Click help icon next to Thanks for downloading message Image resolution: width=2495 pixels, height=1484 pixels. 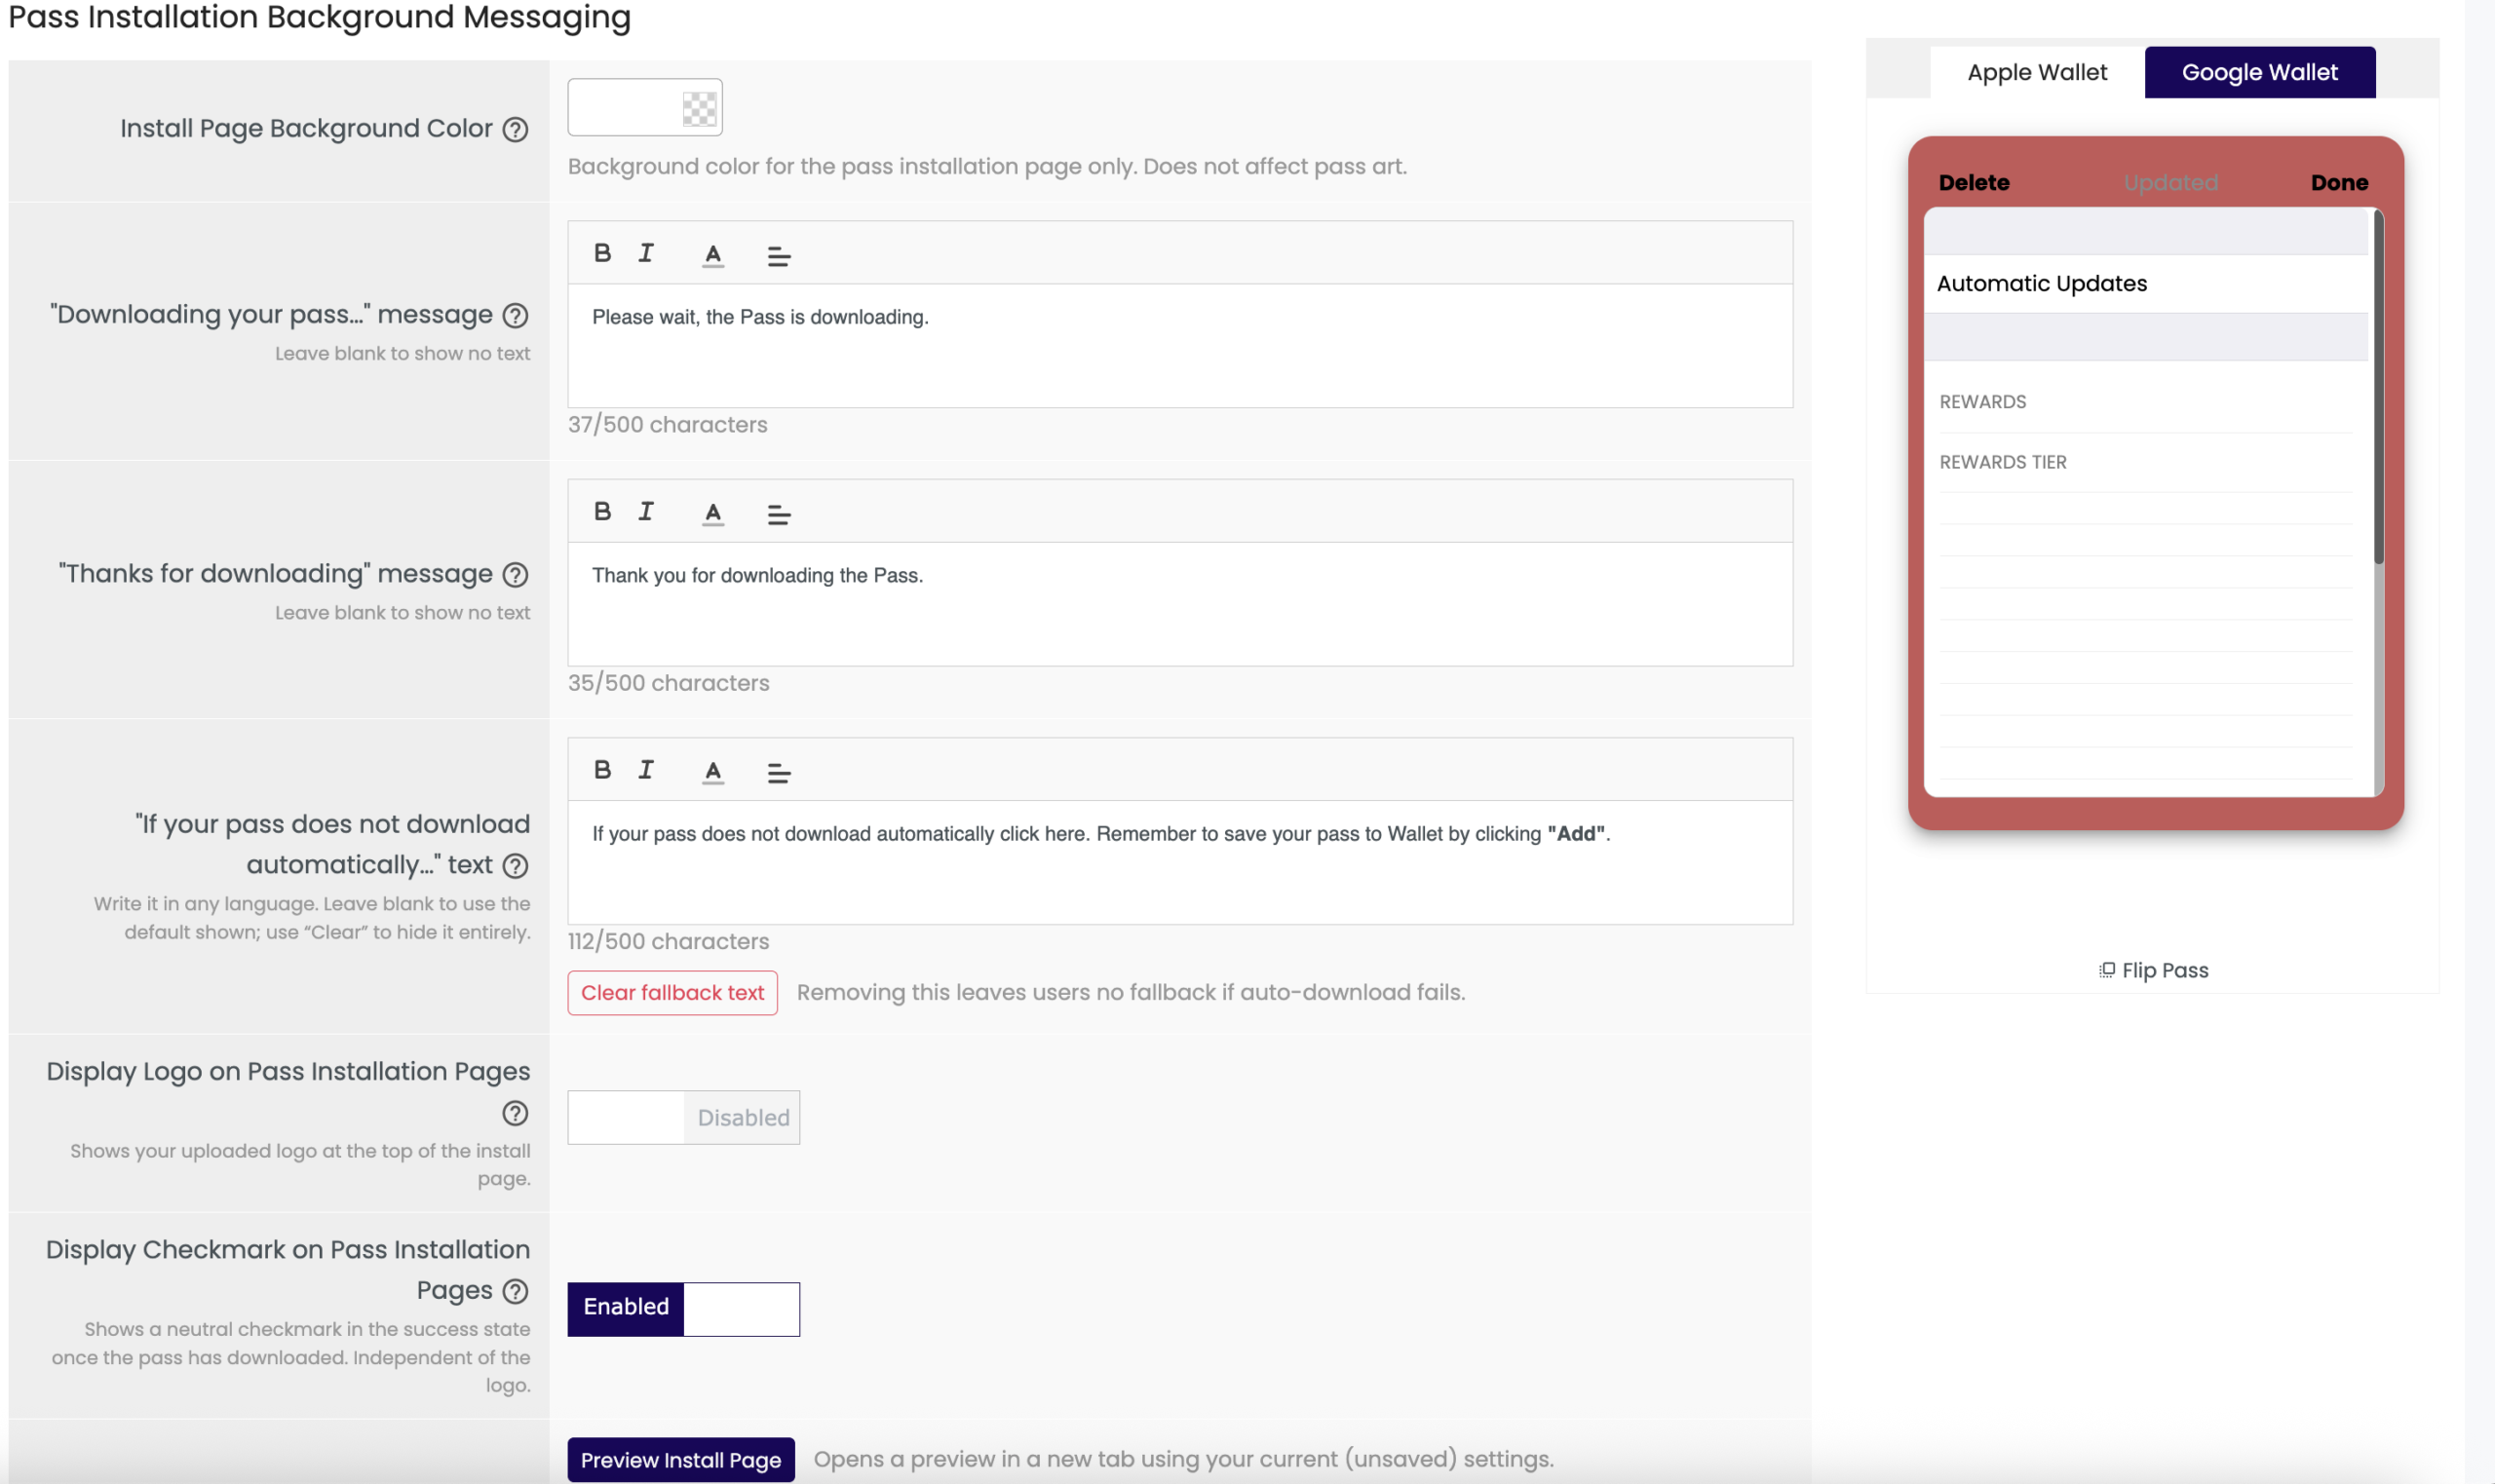tap(515, 574)
